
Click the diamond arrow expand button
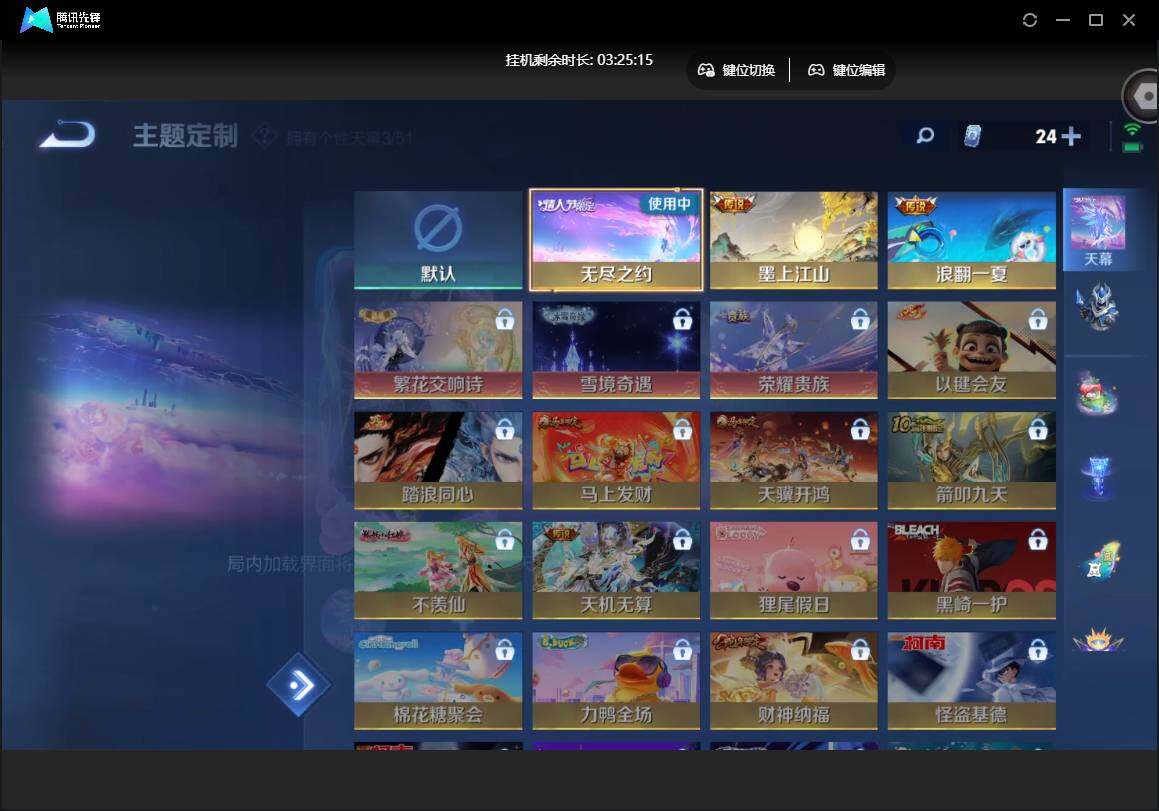(x=299, y=685)
